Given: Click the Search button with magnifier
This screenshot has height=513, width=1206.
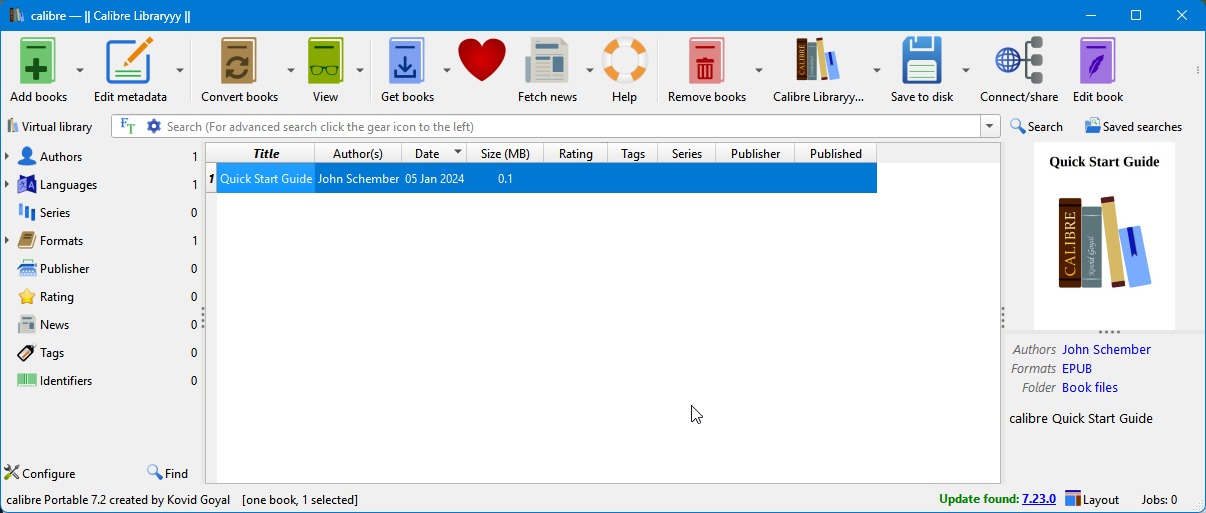Looking at the screenshot, I should 1036,126.
